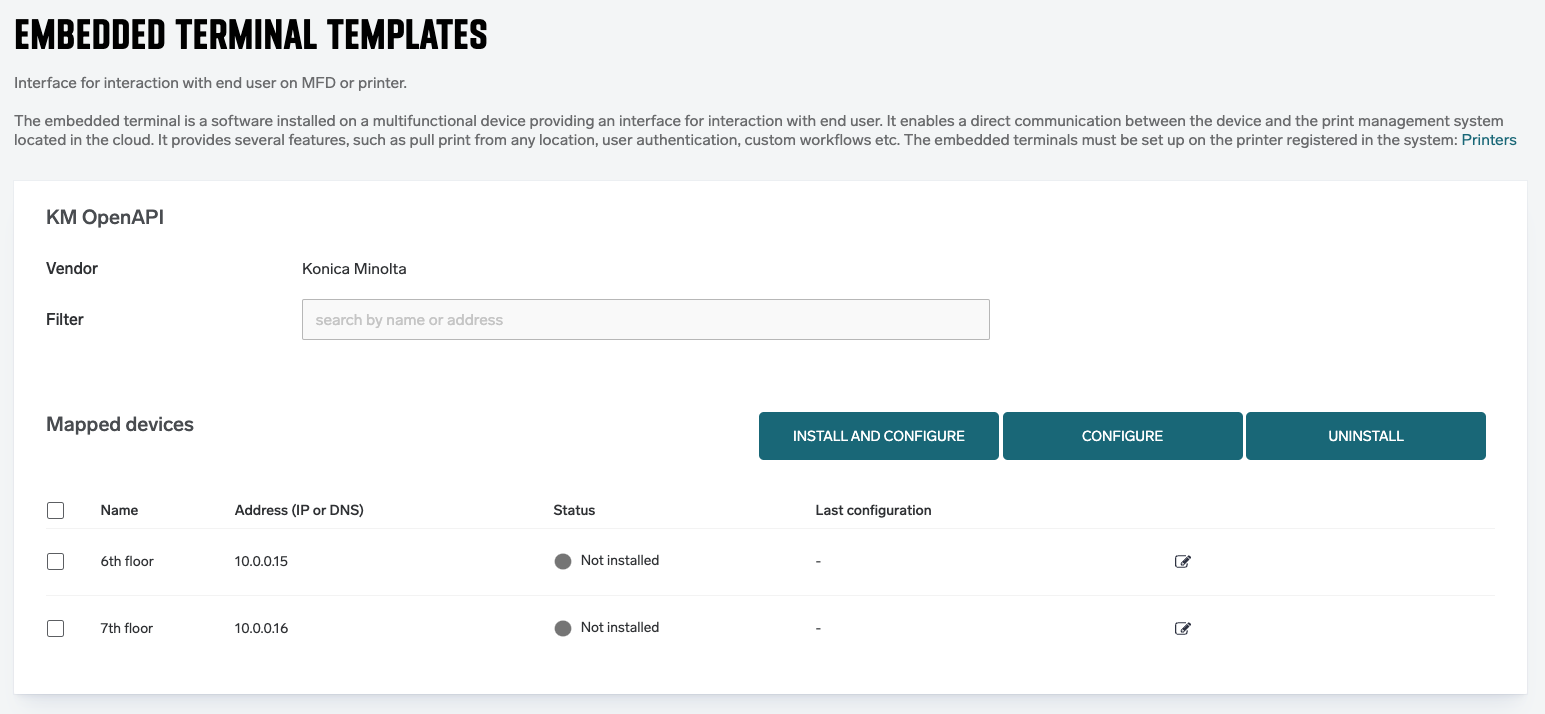This screenshot has width=1545, height=714.
Task: Select the 6th floor device name
Action: 127,562
